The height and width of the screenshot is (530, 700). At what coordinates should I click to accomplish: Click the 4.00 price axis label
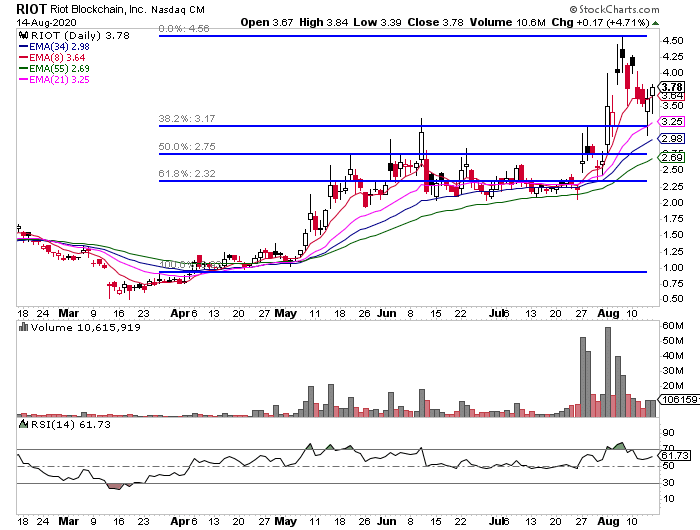tap(672, 73)
